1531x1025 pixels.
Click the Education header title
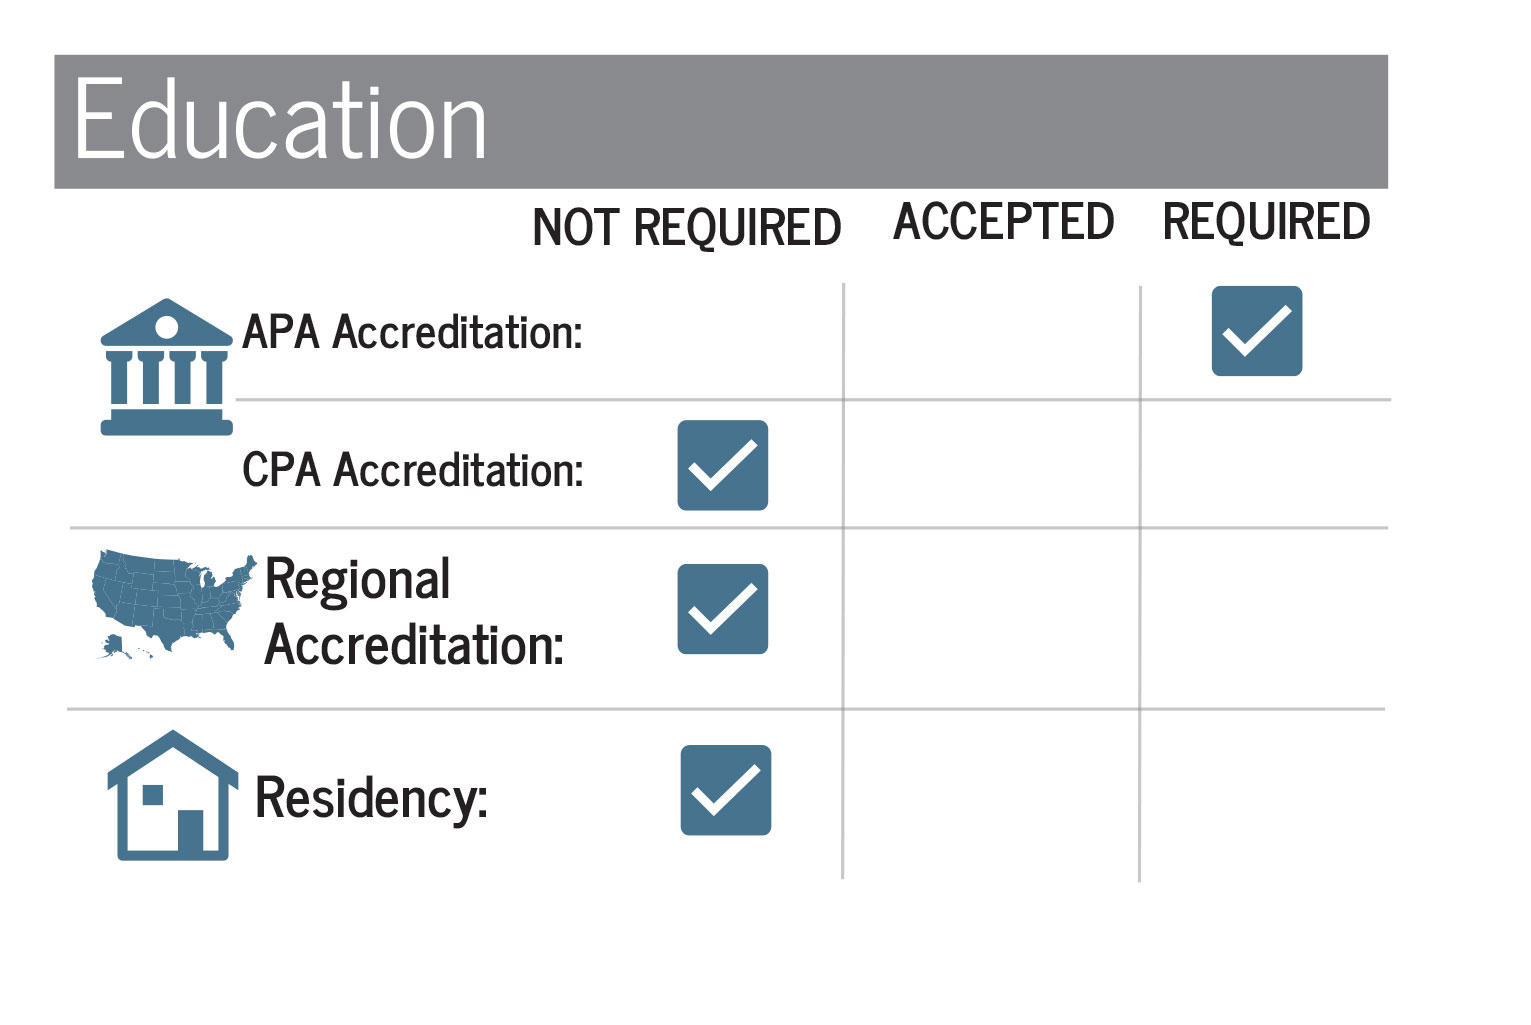point(280,121)
